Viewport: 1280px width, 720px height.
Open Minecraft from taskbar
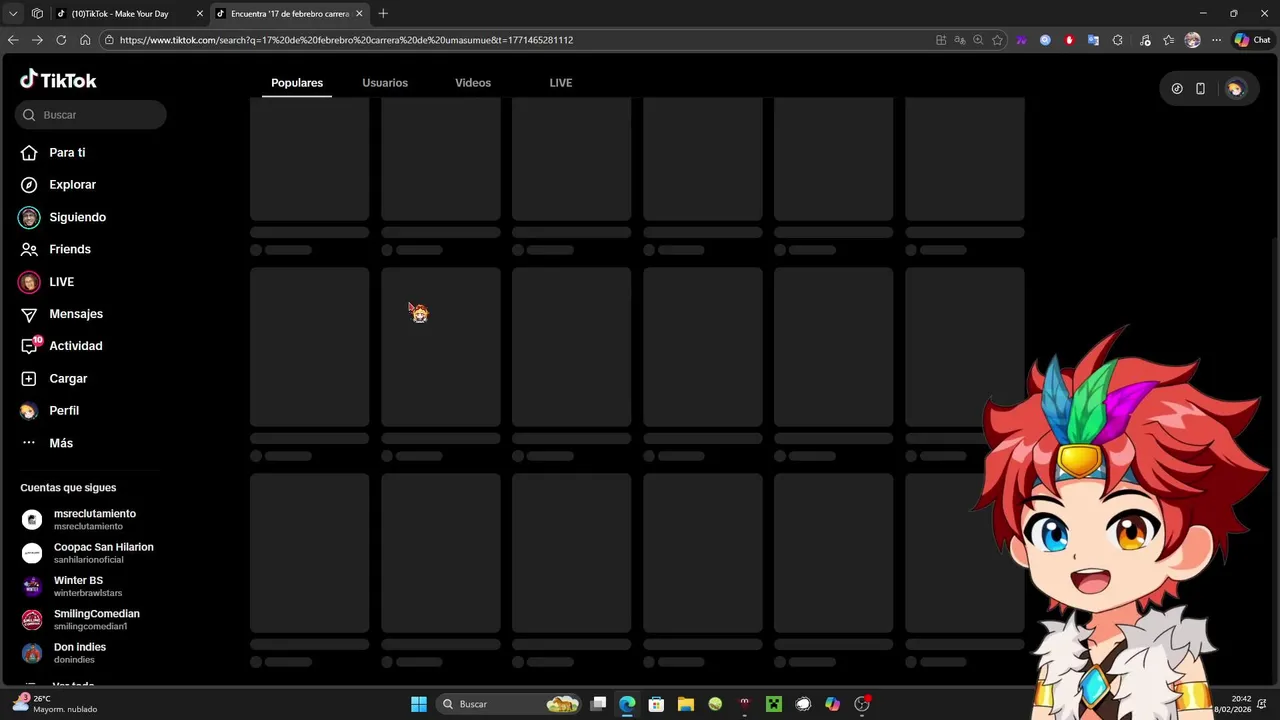pos(773,704)
